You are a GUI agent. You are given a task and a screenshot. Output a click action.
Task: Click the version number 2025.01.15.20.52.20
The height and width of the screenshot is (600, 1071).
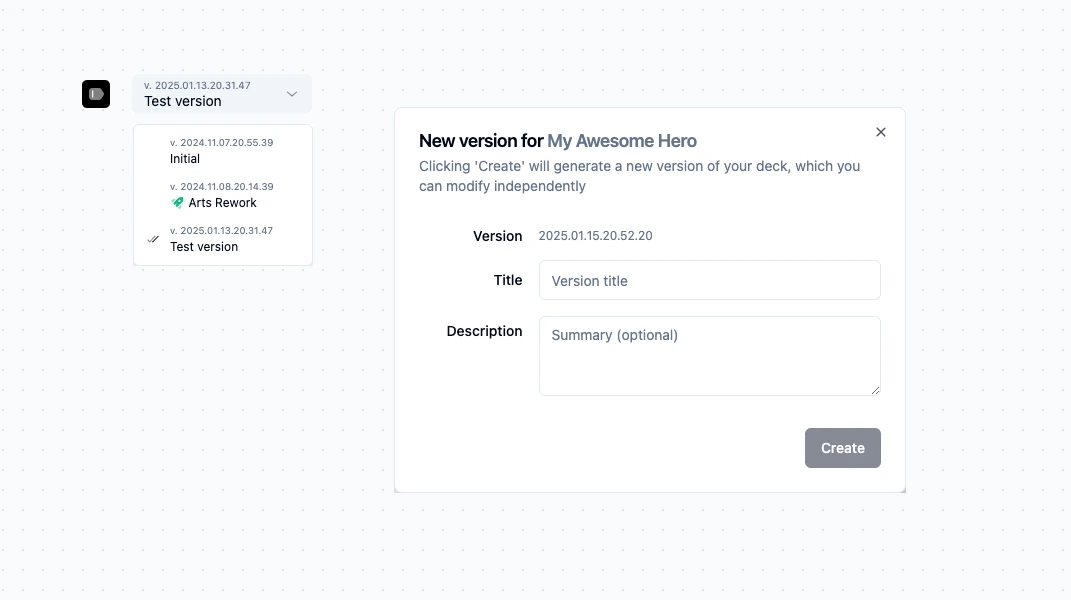(595, 236)
